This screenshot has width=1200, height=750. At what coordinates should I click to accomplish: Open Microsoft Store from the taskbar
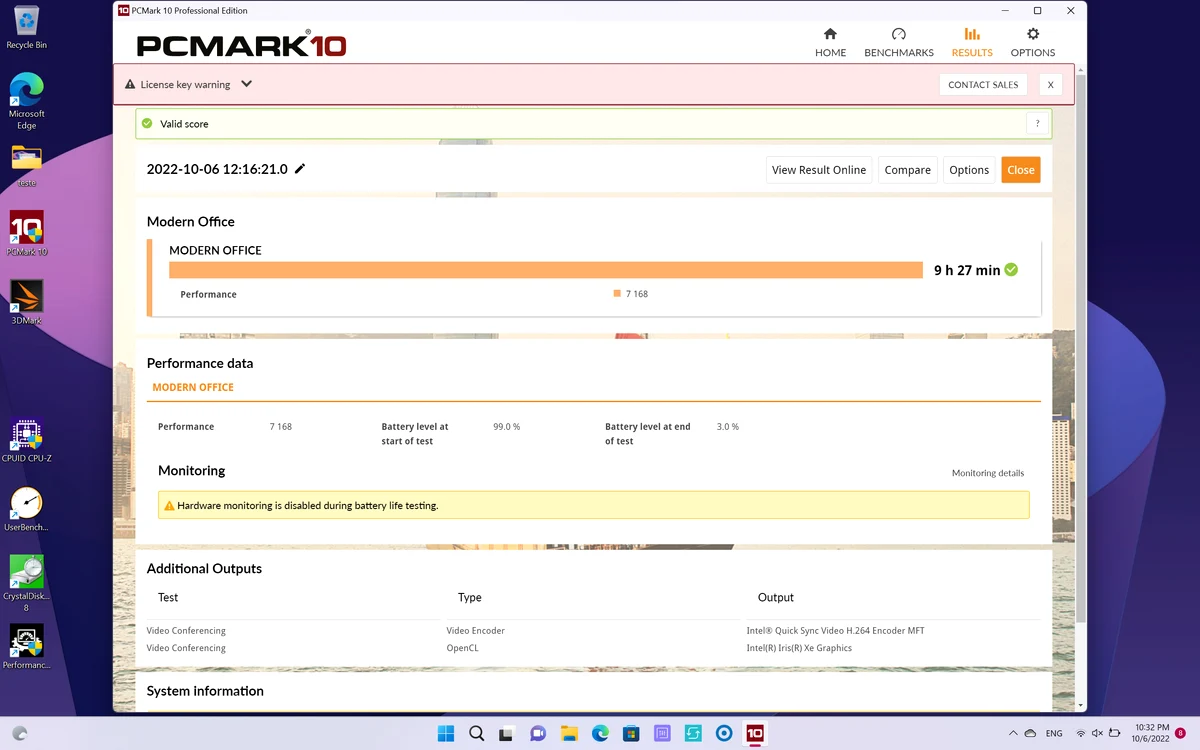[631, 733]
